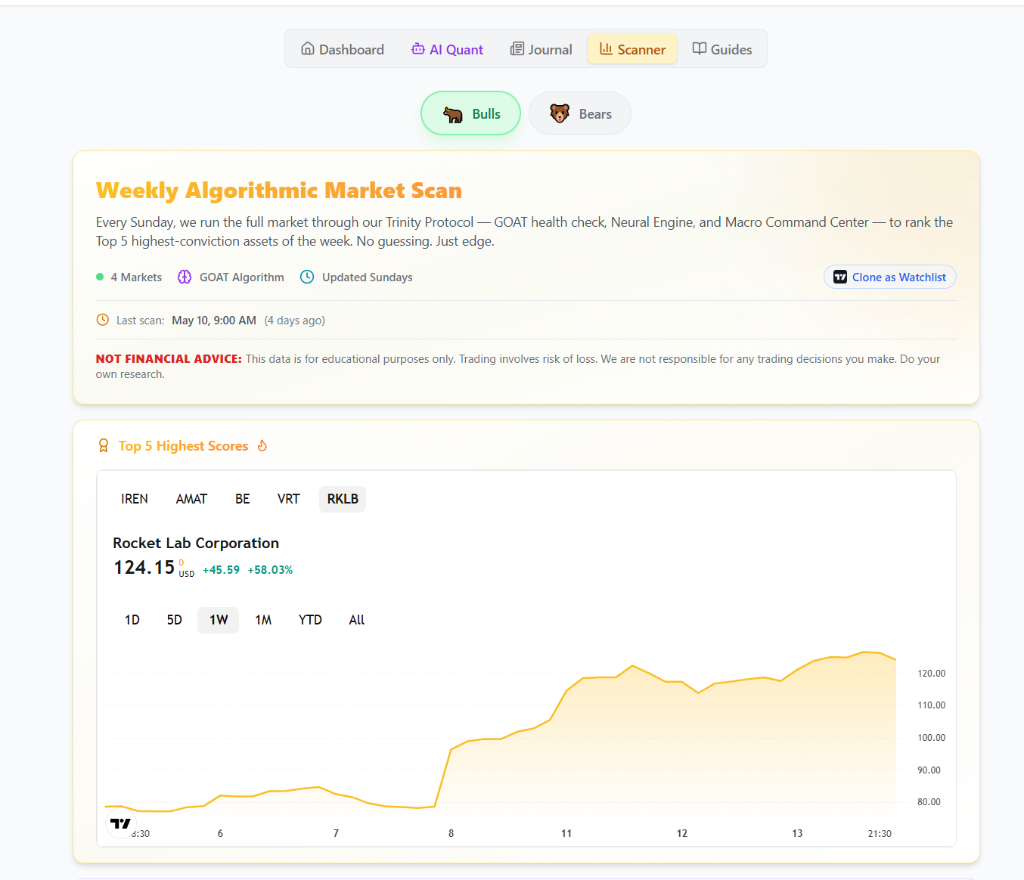Click the Dashboard home icon
Screen dimensions: 1024x880
point(308,49)
